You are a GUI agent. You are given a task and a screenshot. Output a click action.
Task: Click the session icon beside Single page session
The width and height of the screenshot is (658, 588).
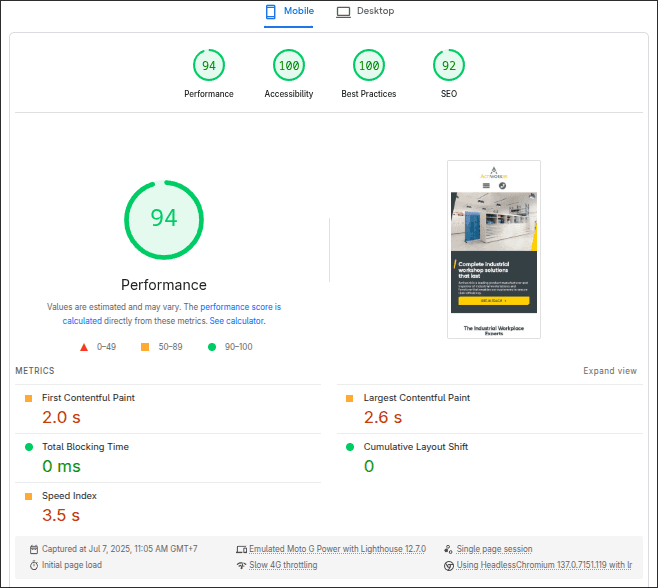tap(448, 549)
